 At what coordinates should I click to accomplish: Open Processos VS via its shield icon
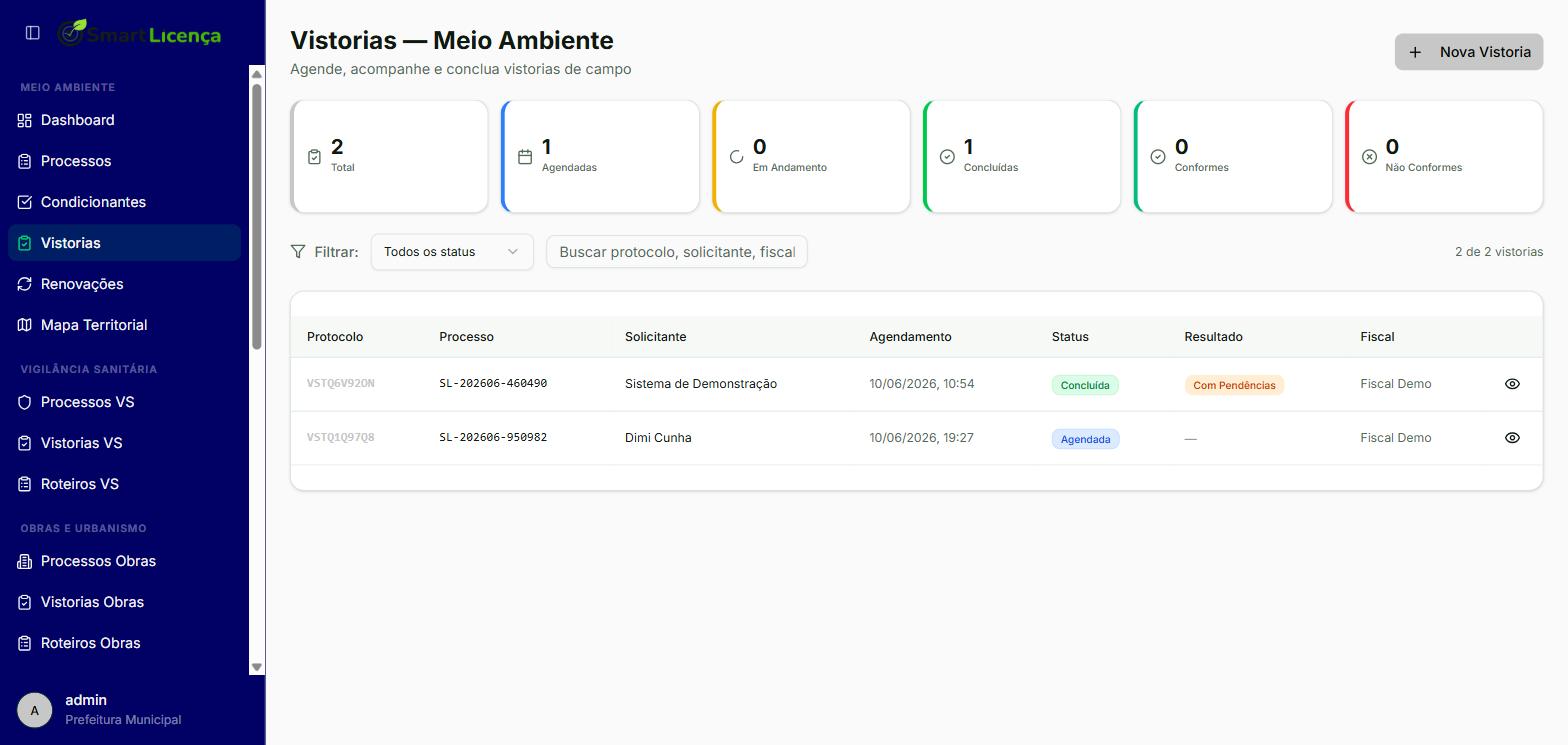coord(25,402)
